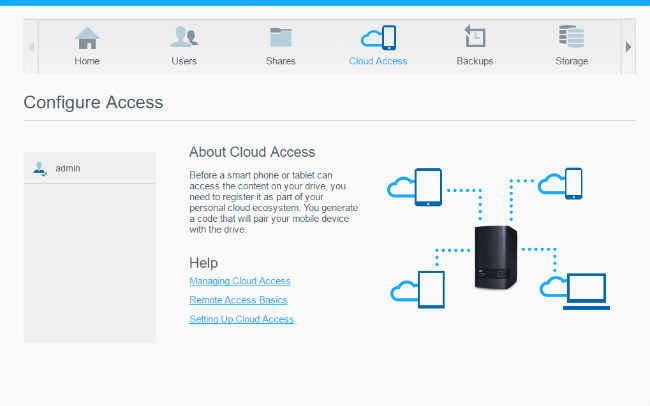Screen dimensions: 650x406
Task: Open the Home house icon
Action: (x=87, y=38)
